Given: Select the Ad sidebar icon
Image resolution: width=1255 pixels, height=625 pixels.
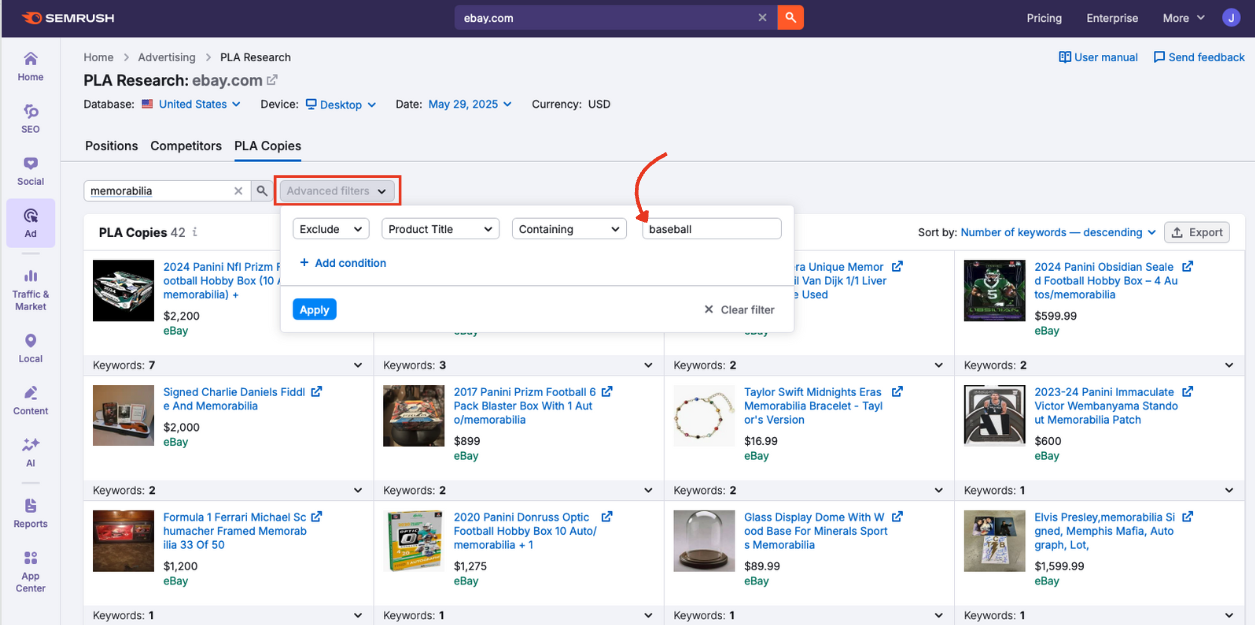Looking at the screenshot, I should (30, 222).
